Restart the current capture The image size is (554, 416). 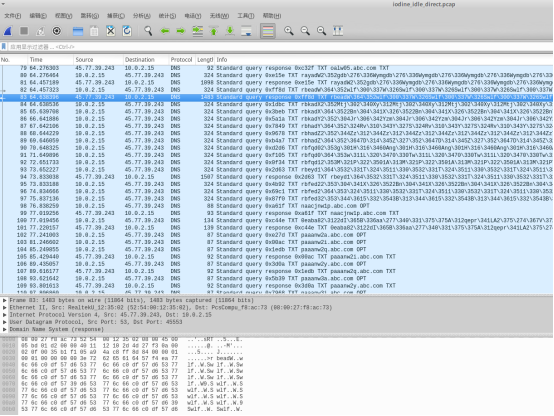click(x=40, y=31)
